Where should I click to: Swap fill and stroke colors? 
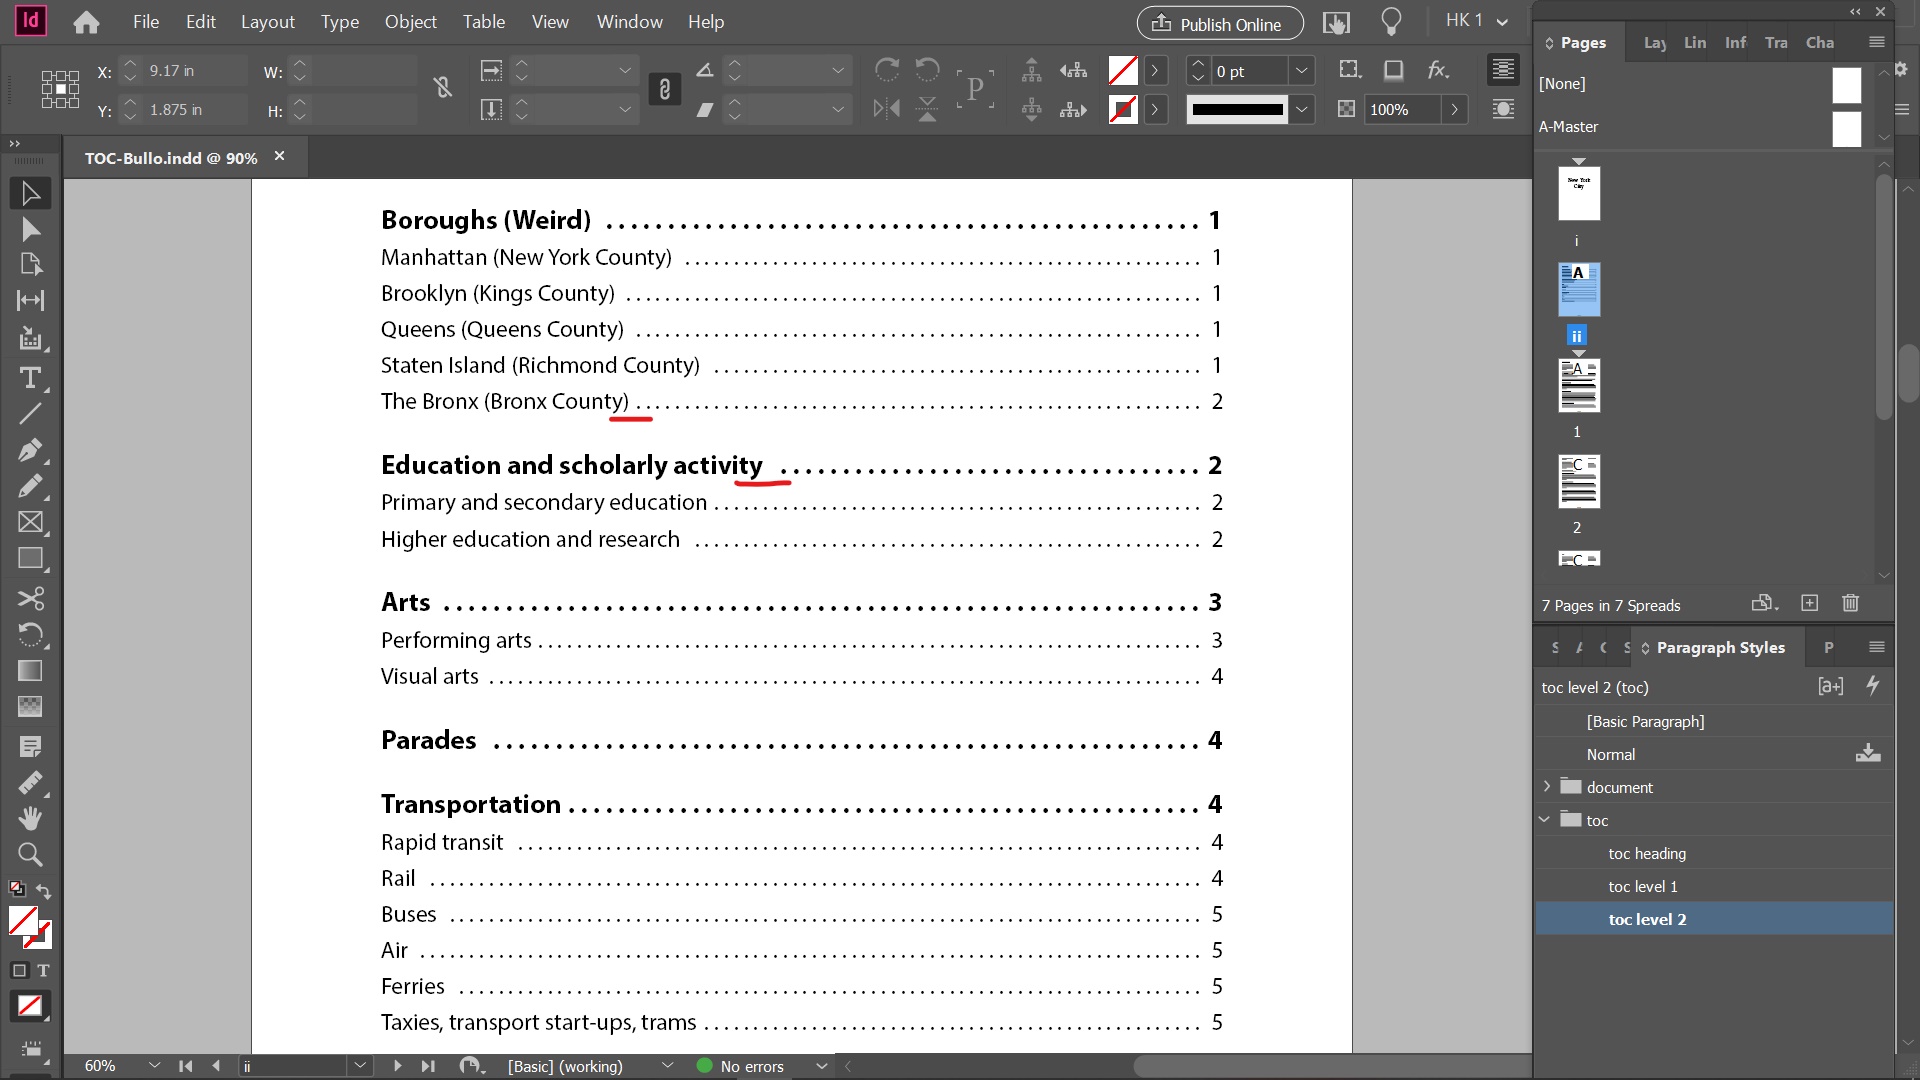pos(42,891)
